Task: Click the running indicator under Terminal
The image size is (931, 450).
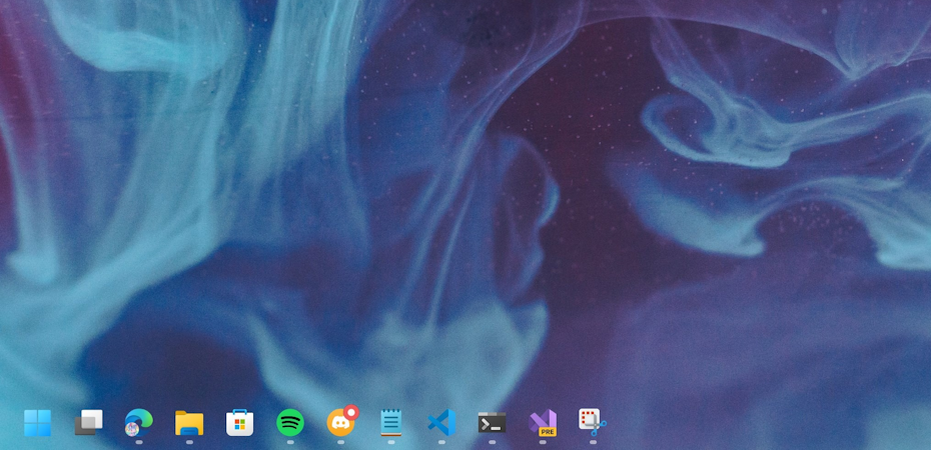Action: point(492,442)
